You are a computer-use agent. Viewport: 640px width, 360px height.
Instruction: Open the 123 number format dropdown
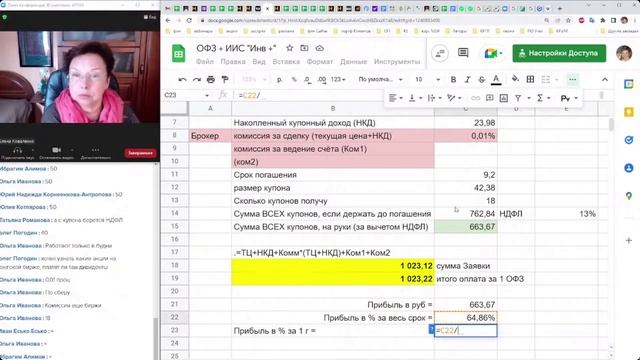pos(338,79)
